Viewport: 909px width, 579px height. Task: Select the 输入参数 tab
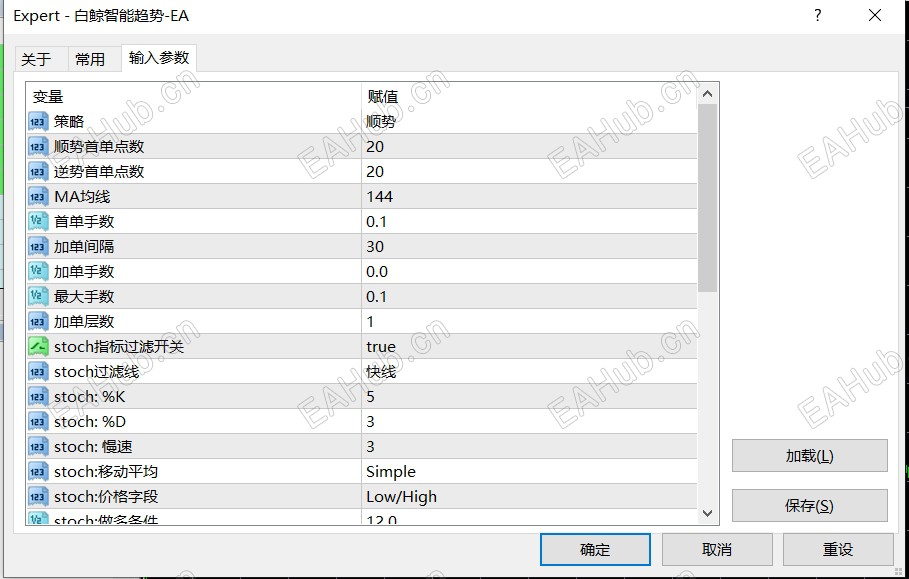point(159,58)
